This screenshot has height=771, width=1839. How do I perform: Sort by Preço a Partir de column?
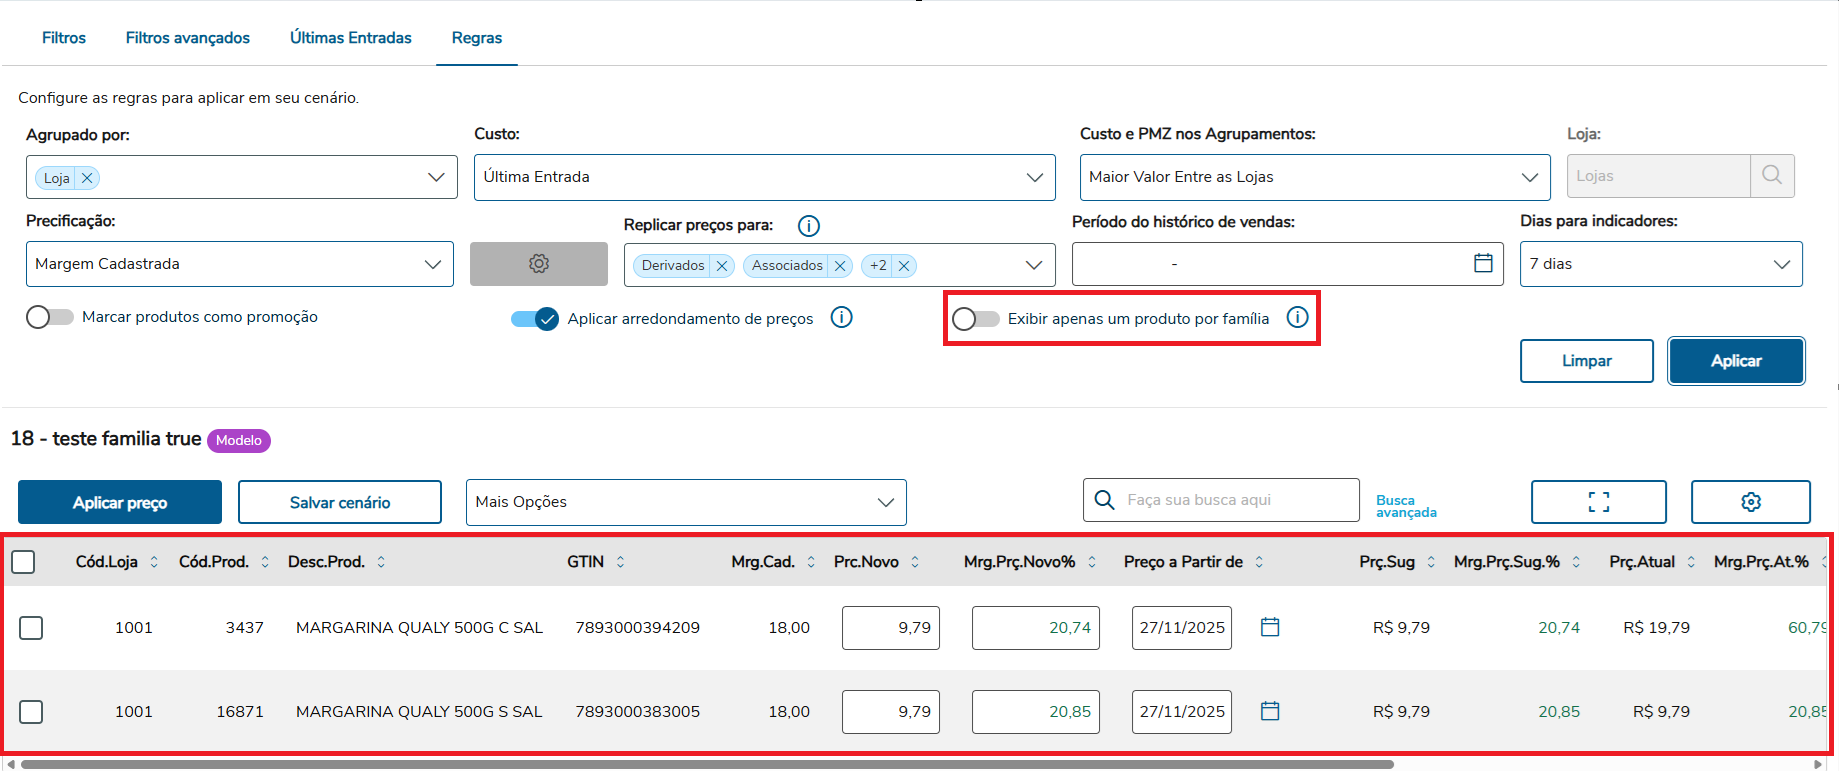point(1259,562)
